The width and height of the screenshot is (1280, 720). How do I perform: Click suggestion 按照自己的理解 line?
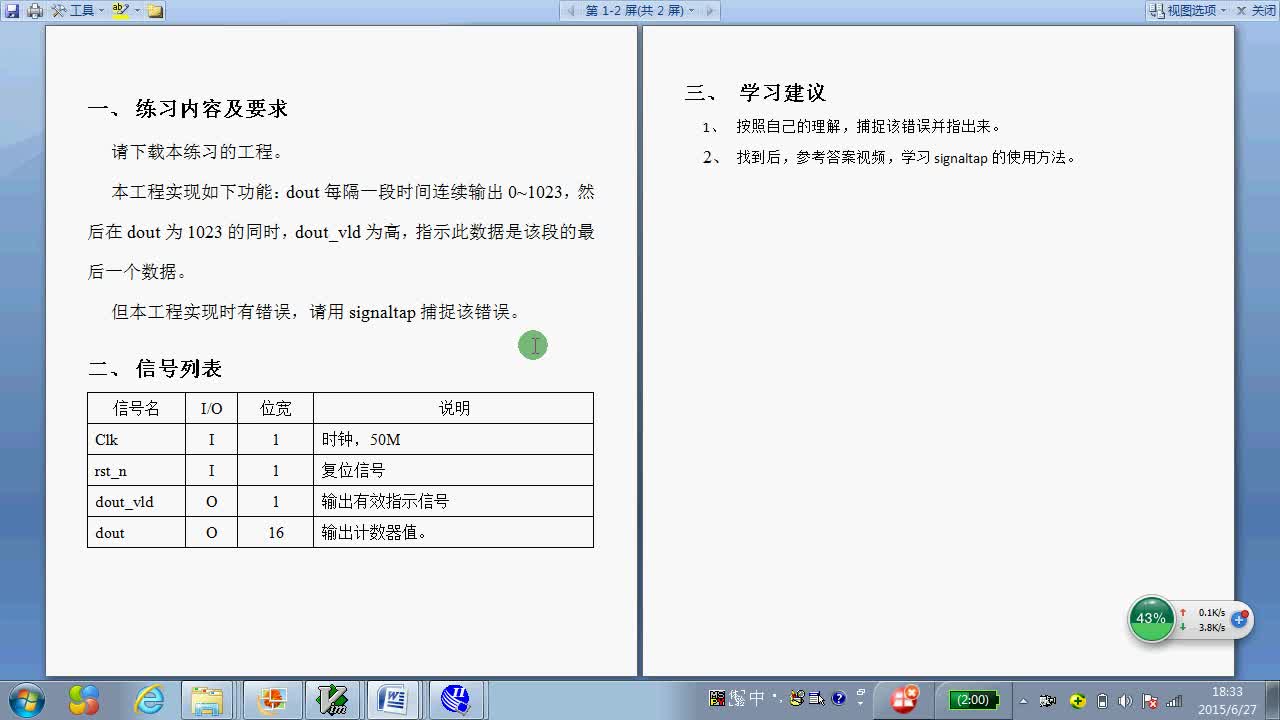[x=868, y=127]
